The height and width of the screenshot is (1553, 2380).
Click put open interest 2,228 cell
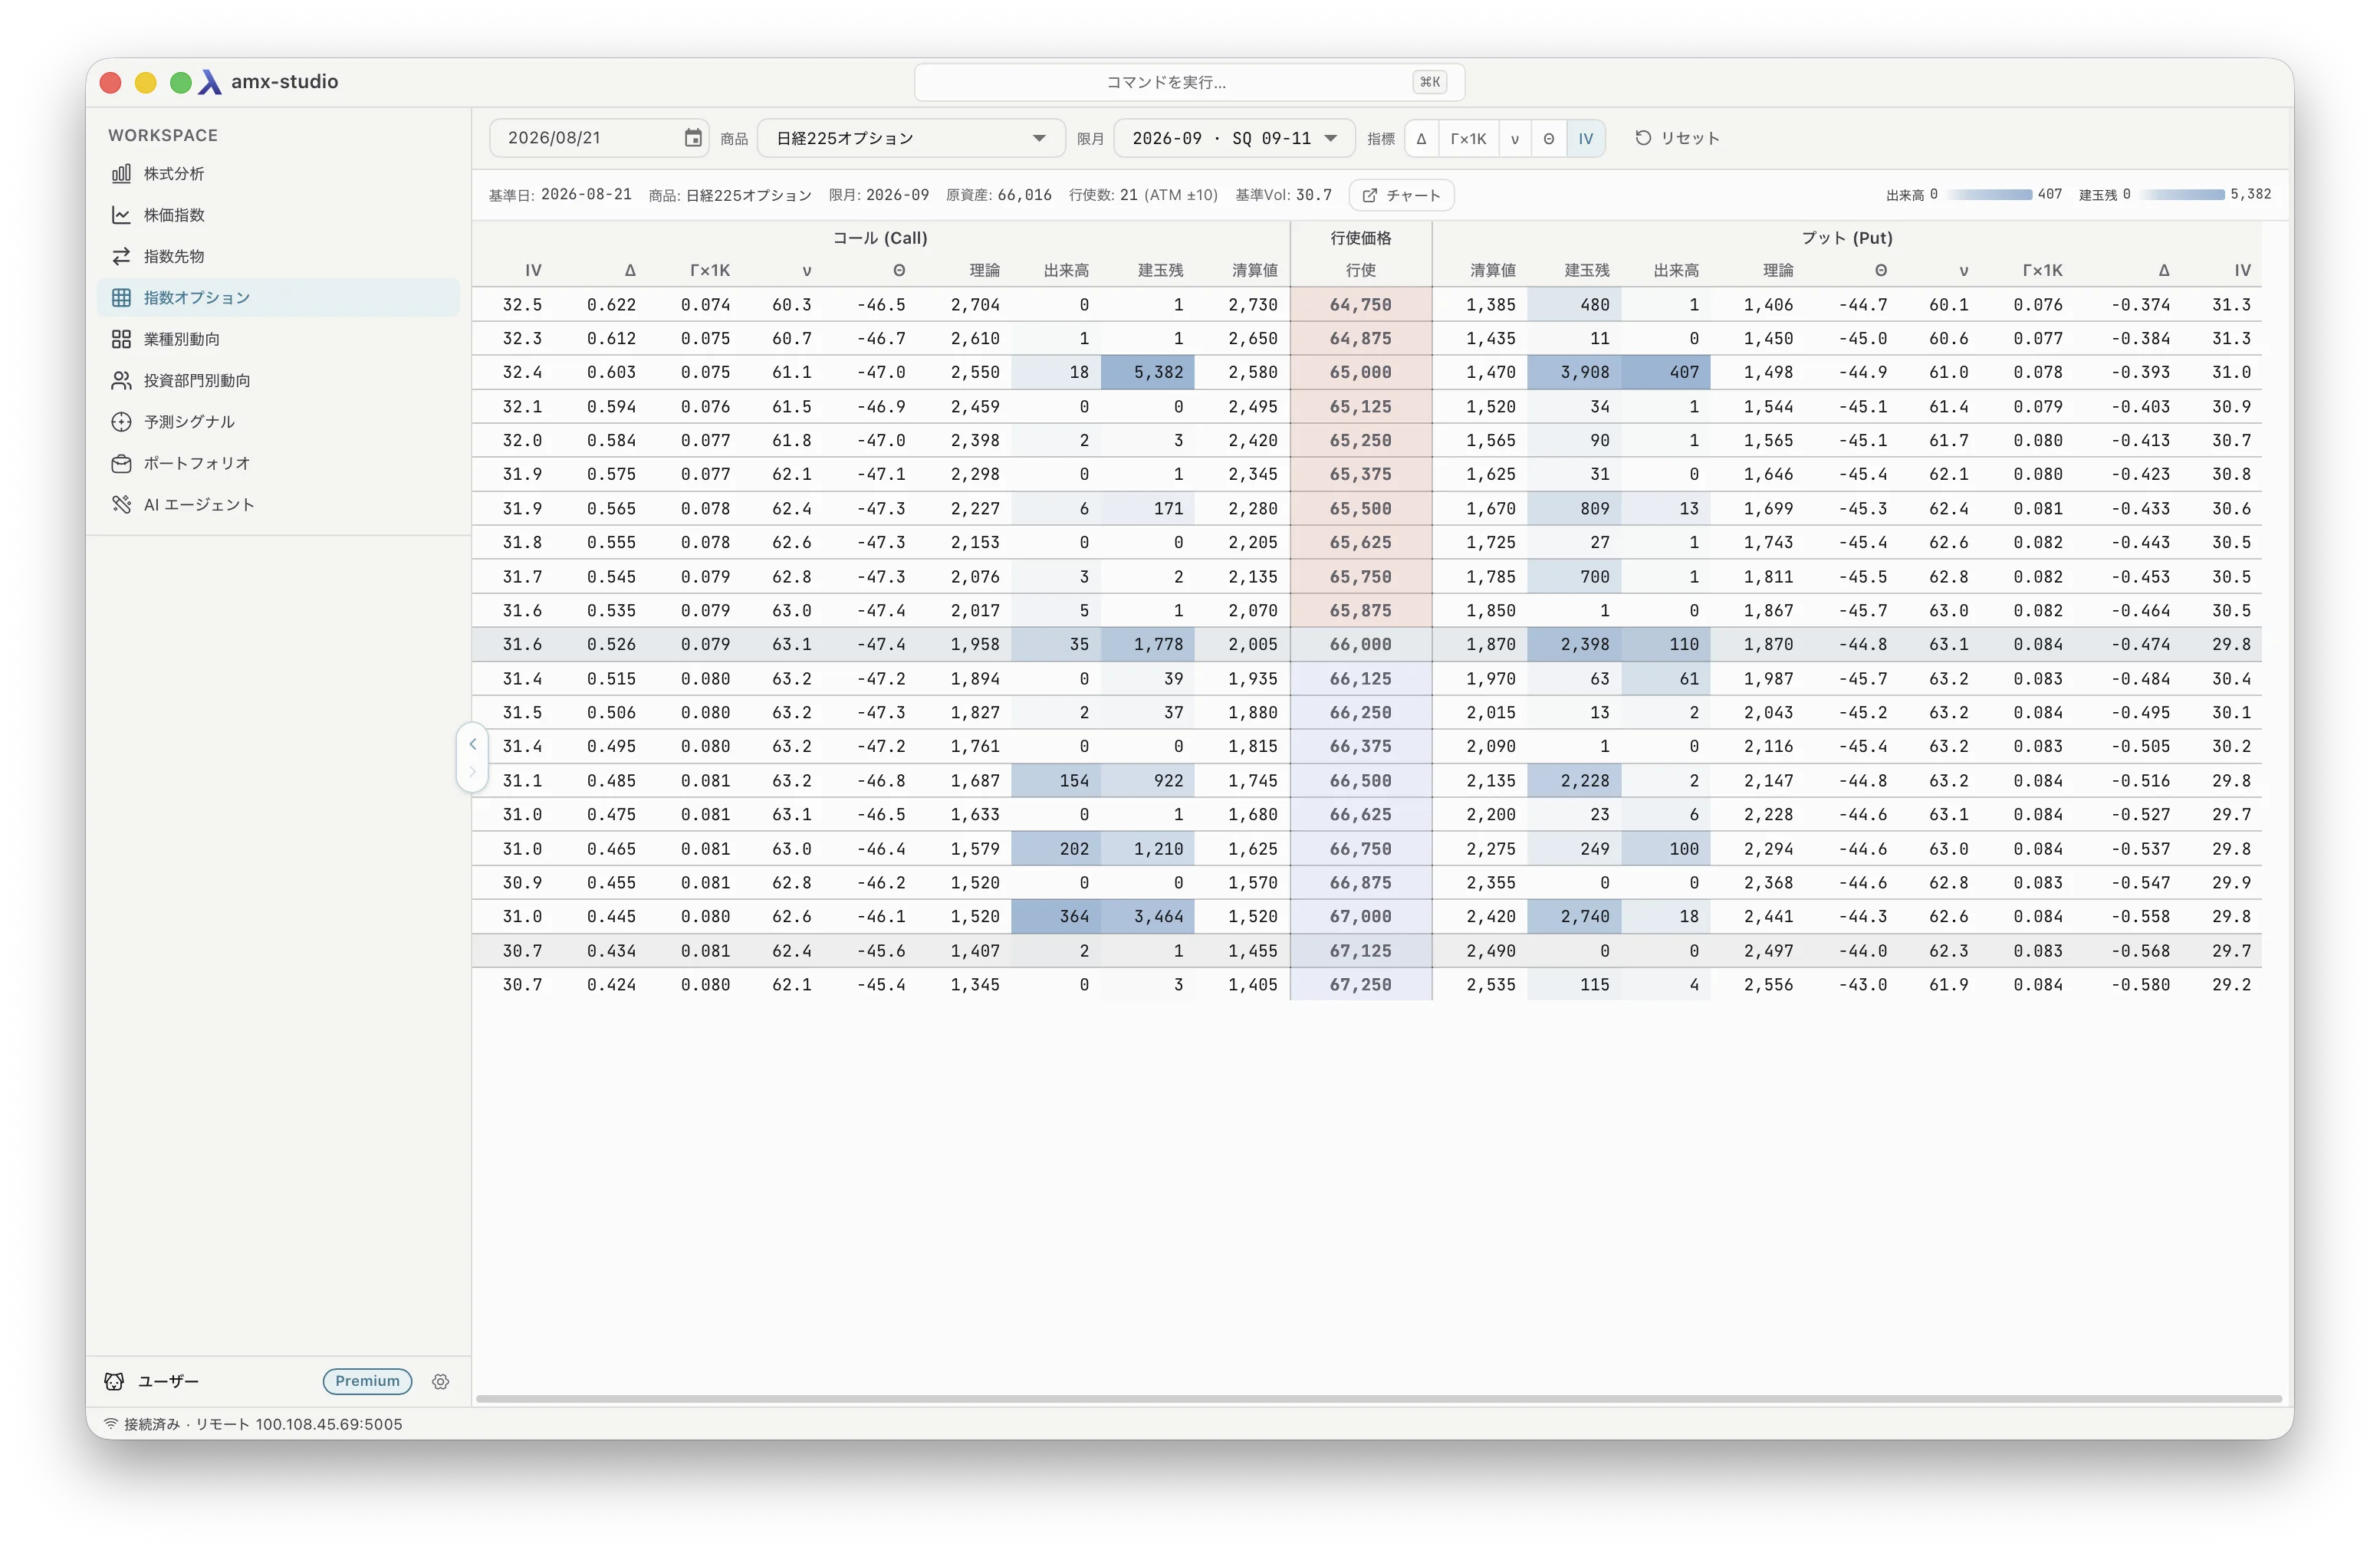[x=1574, y=780]
